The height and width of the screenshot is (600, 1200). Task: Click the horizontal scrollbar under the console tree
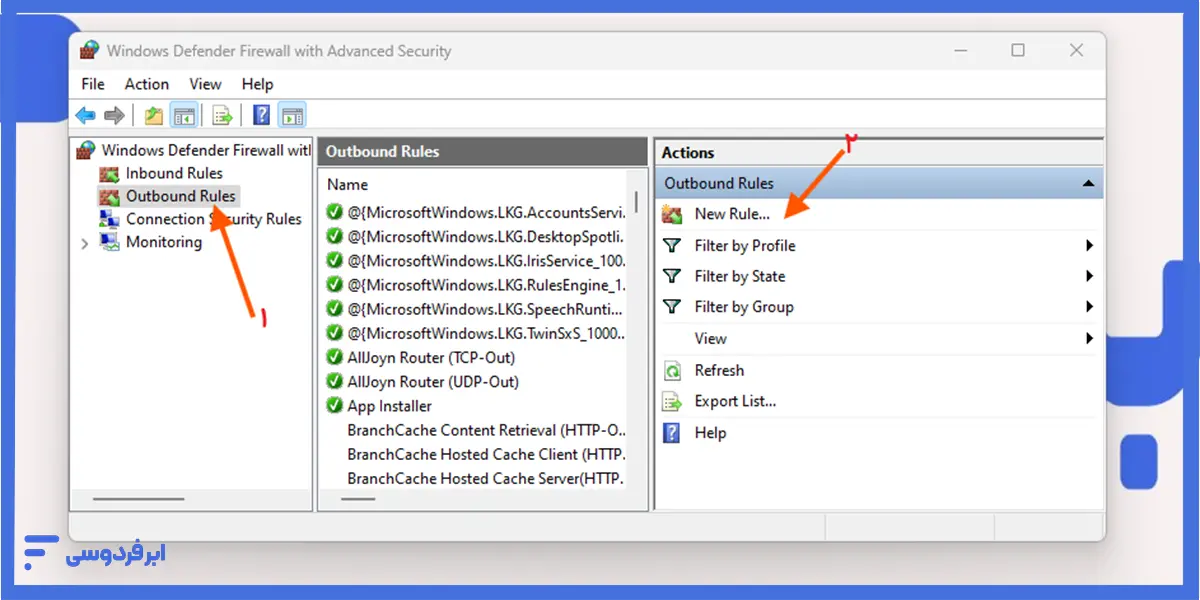click(138, 498)
